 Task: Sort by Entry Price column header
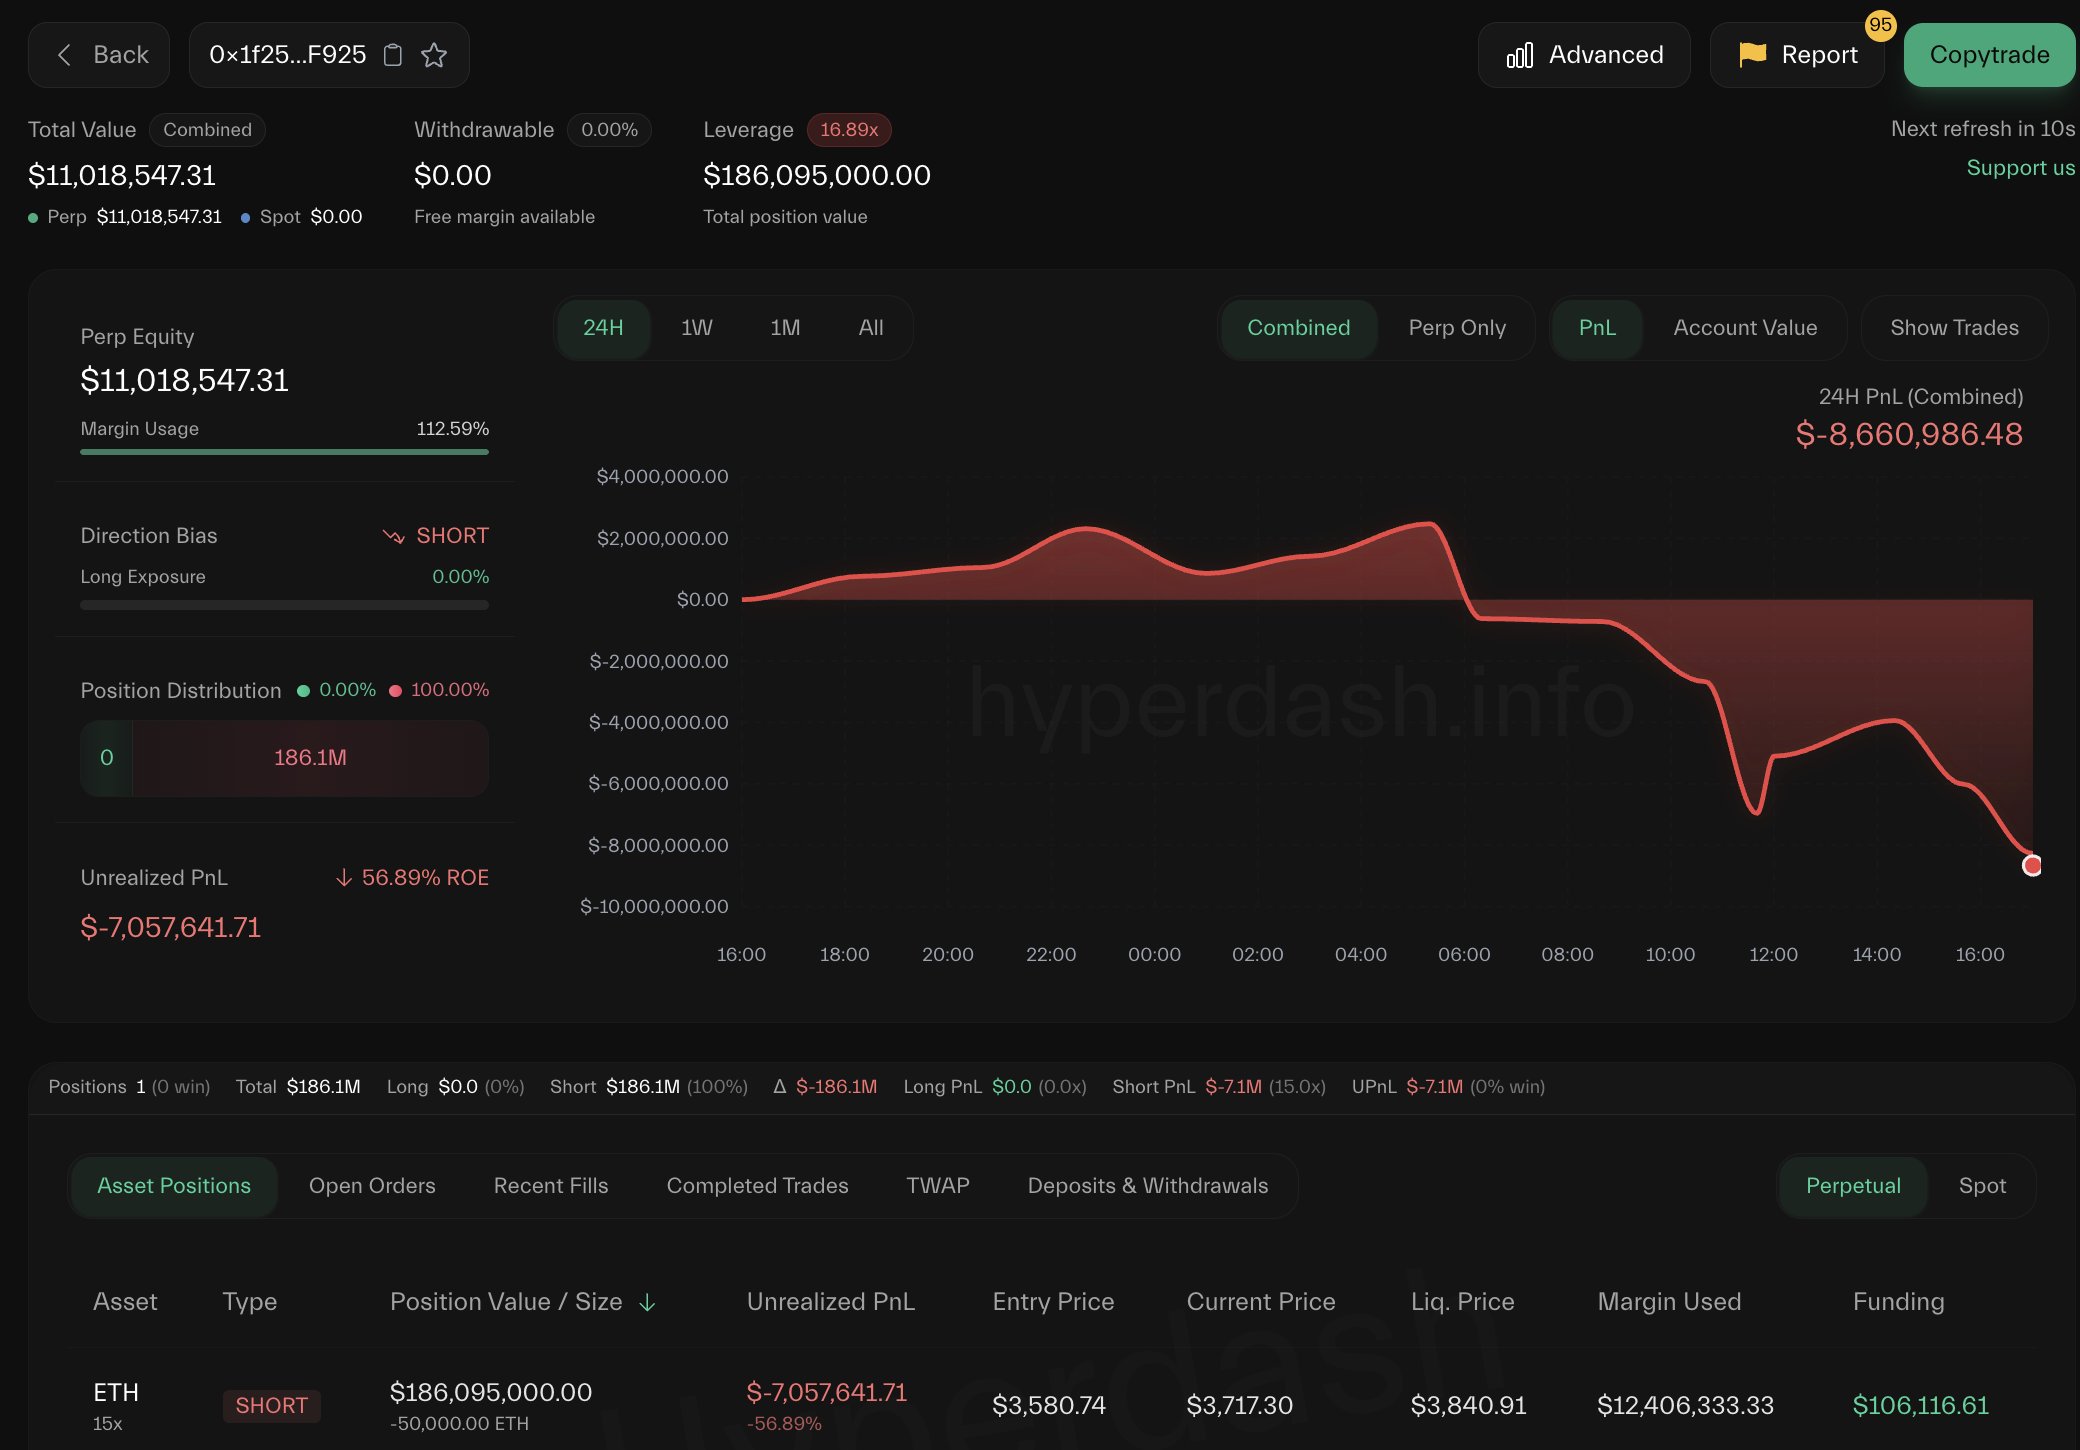pyautogui.click(x=1053, y=1302)
